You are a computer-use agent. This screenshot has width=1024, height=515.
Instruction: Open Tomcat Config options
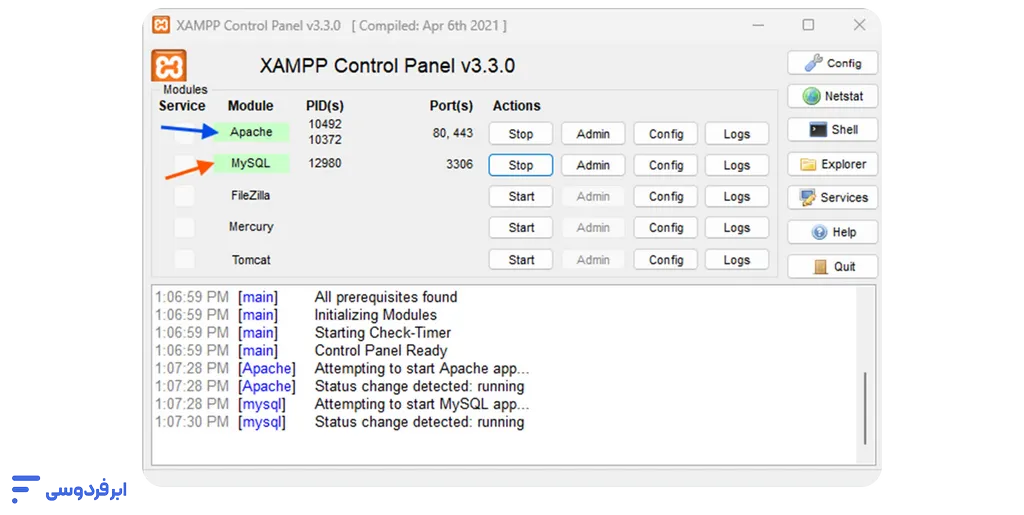pos(665,260)
